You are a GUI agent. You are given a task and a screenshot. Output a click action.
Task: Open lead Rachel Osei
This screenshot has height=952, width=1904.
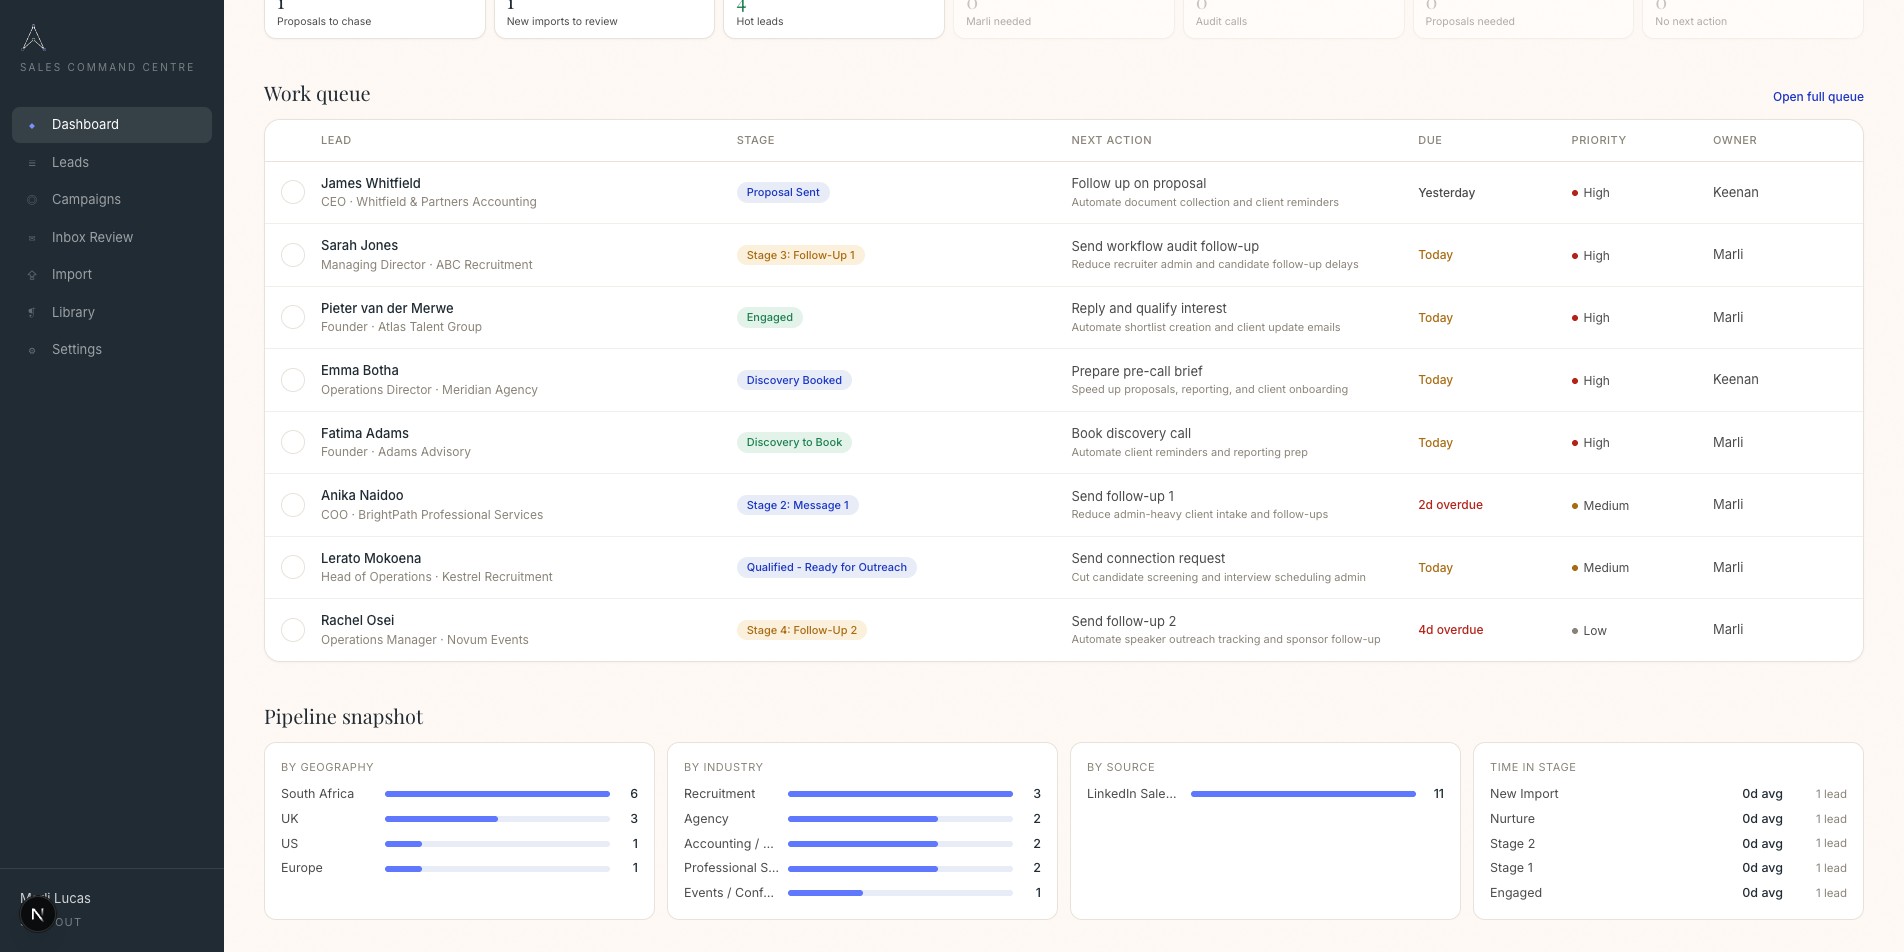[x=358, y=620]
